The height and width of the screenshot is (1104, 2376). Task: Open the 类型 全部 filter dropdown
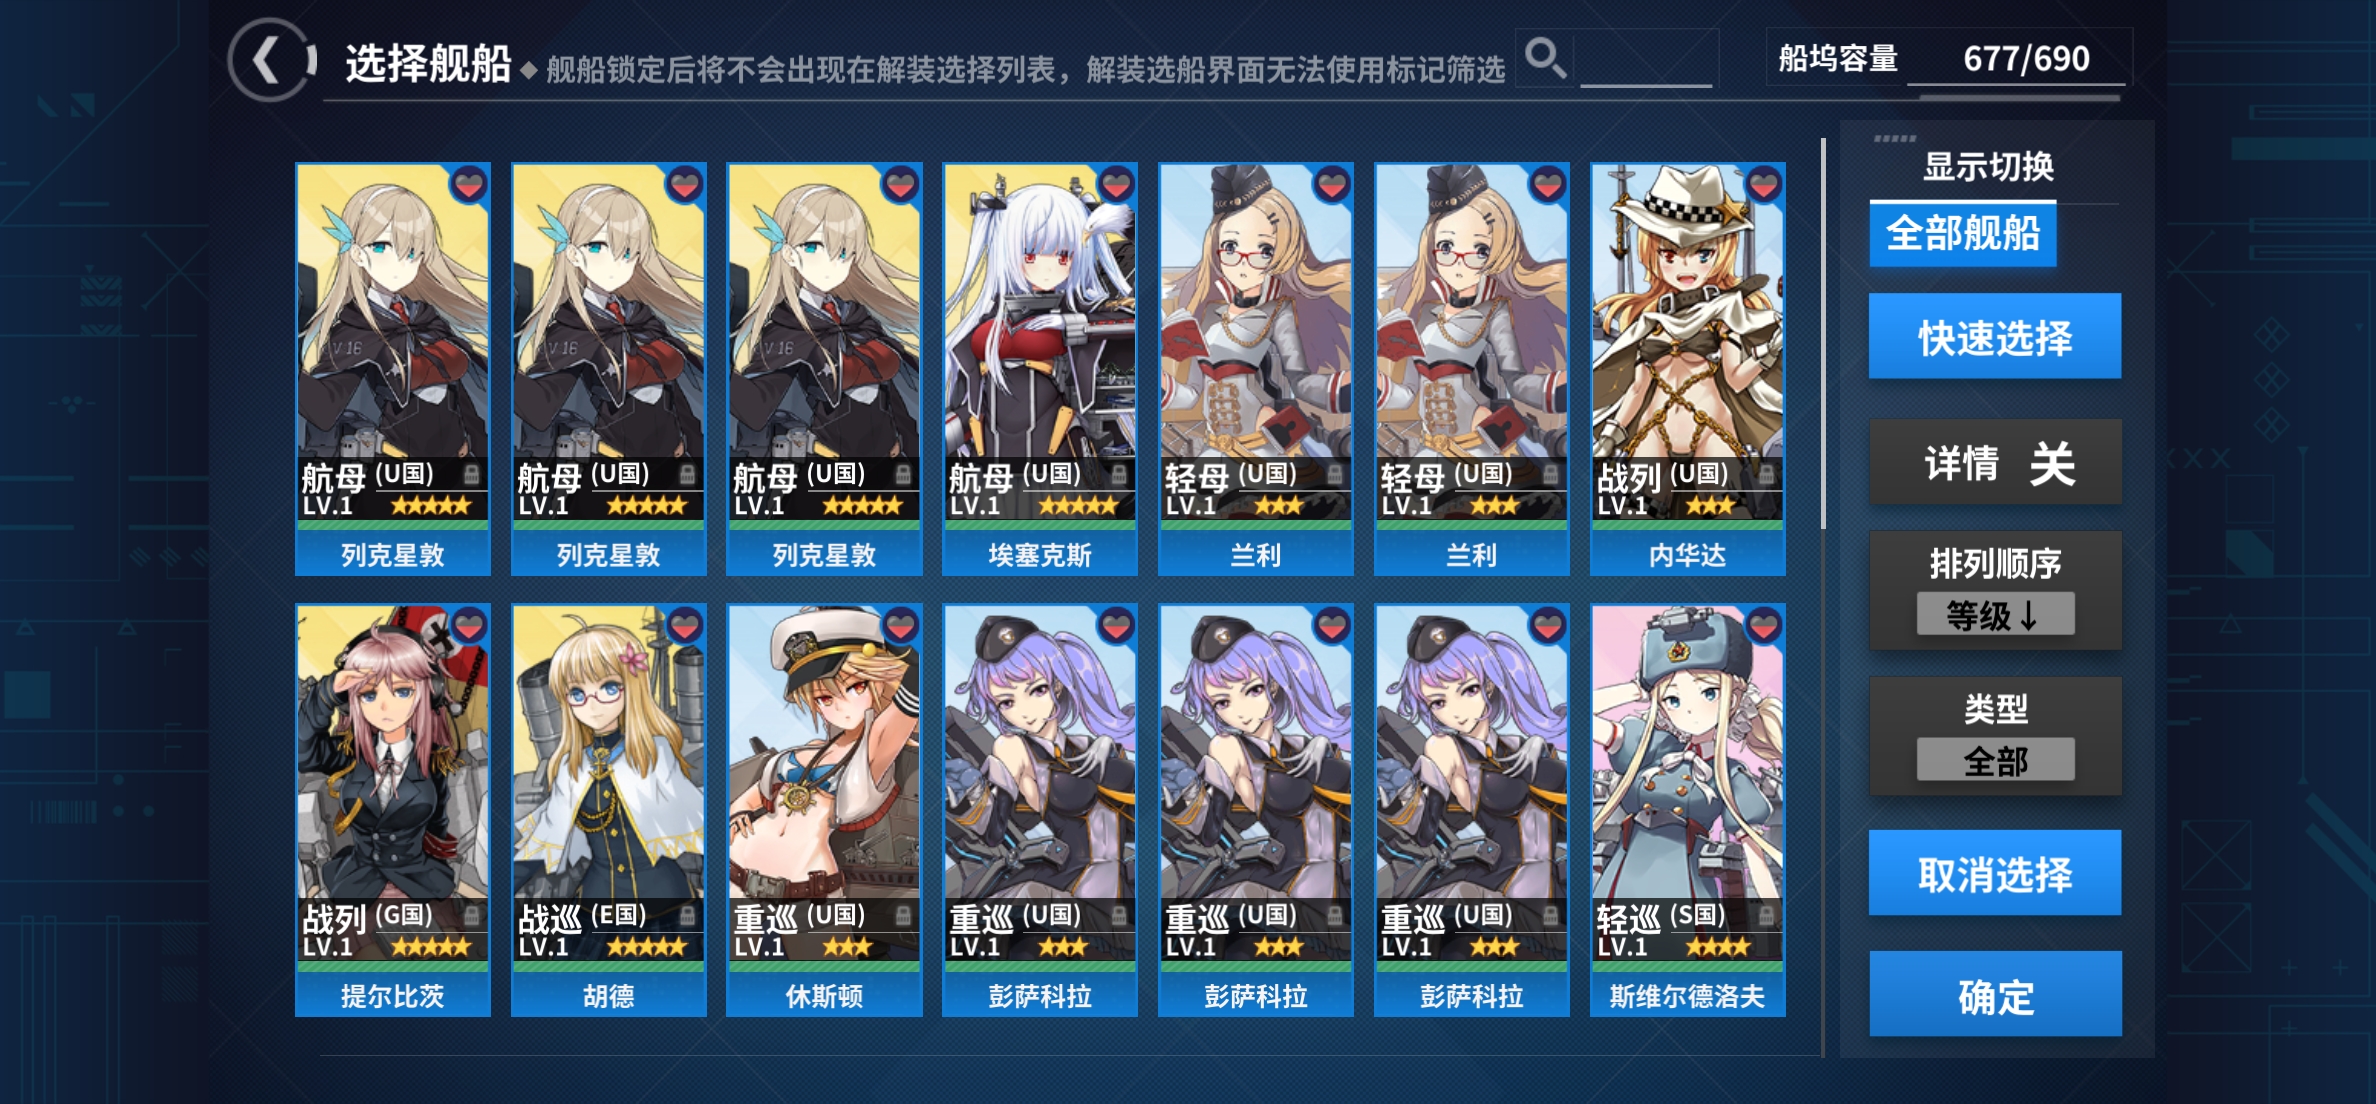(1995, 760)
